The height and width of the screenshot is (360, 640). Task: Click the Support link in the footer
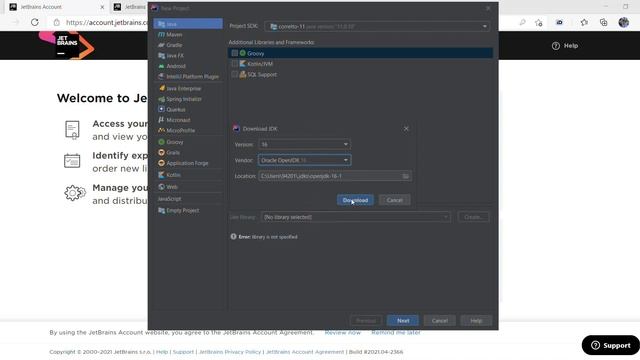click(x=183, y=352)
